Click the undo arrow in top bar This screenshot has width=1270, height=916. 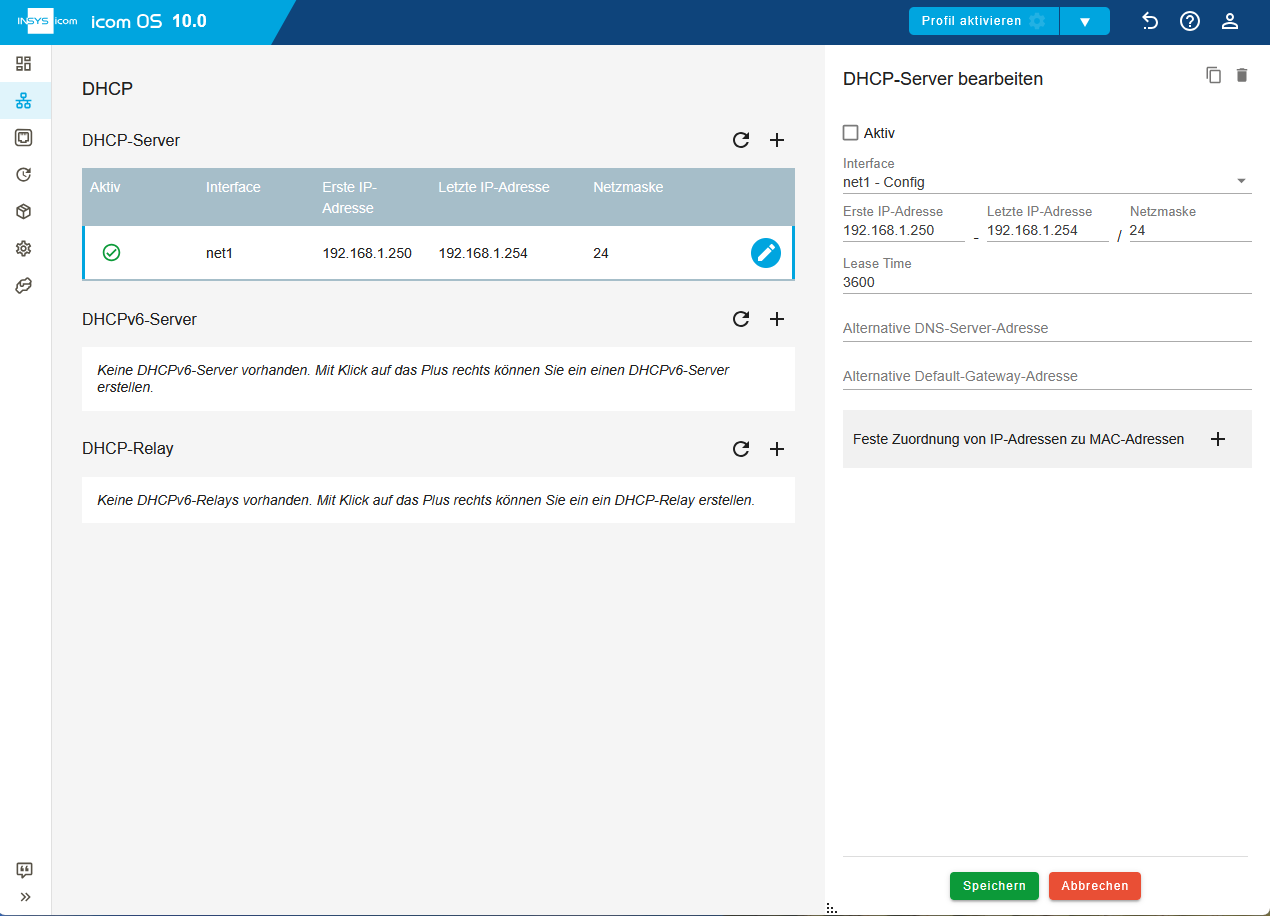point(1150,21)
